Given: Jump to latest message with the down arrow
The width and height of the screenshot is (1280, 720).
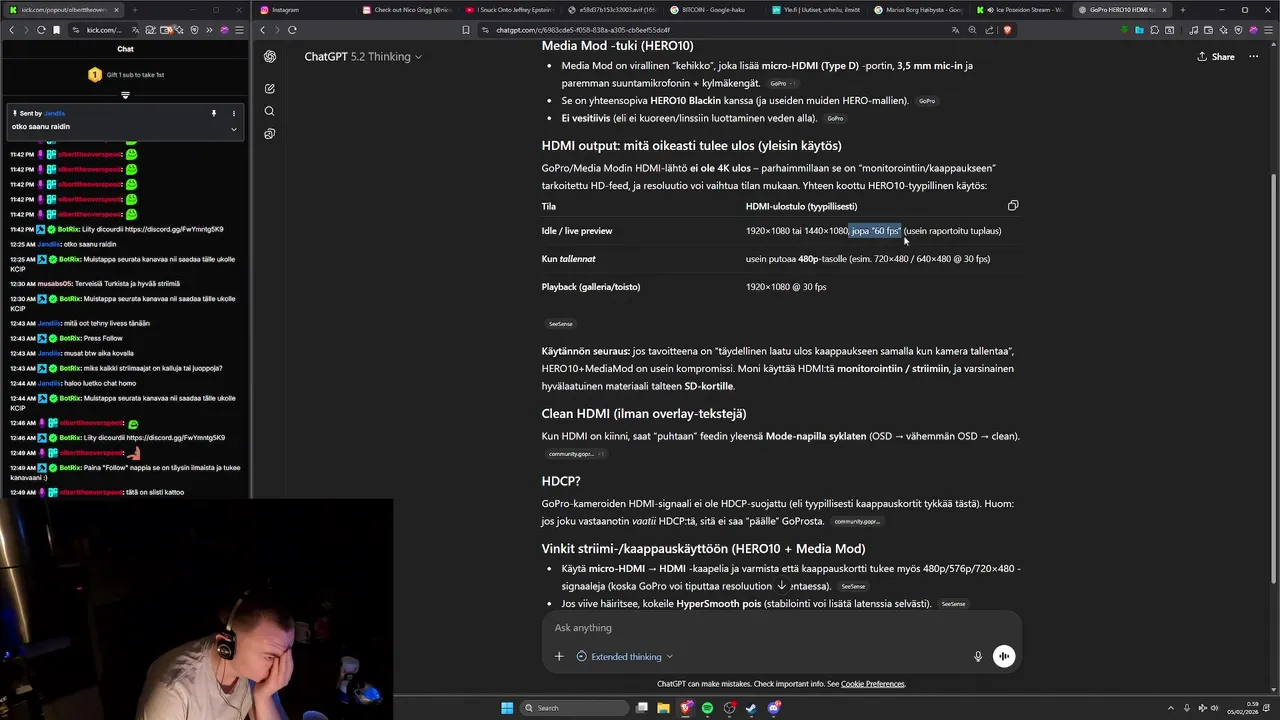Looking at the screenshot, I should [x=782, y=585].
